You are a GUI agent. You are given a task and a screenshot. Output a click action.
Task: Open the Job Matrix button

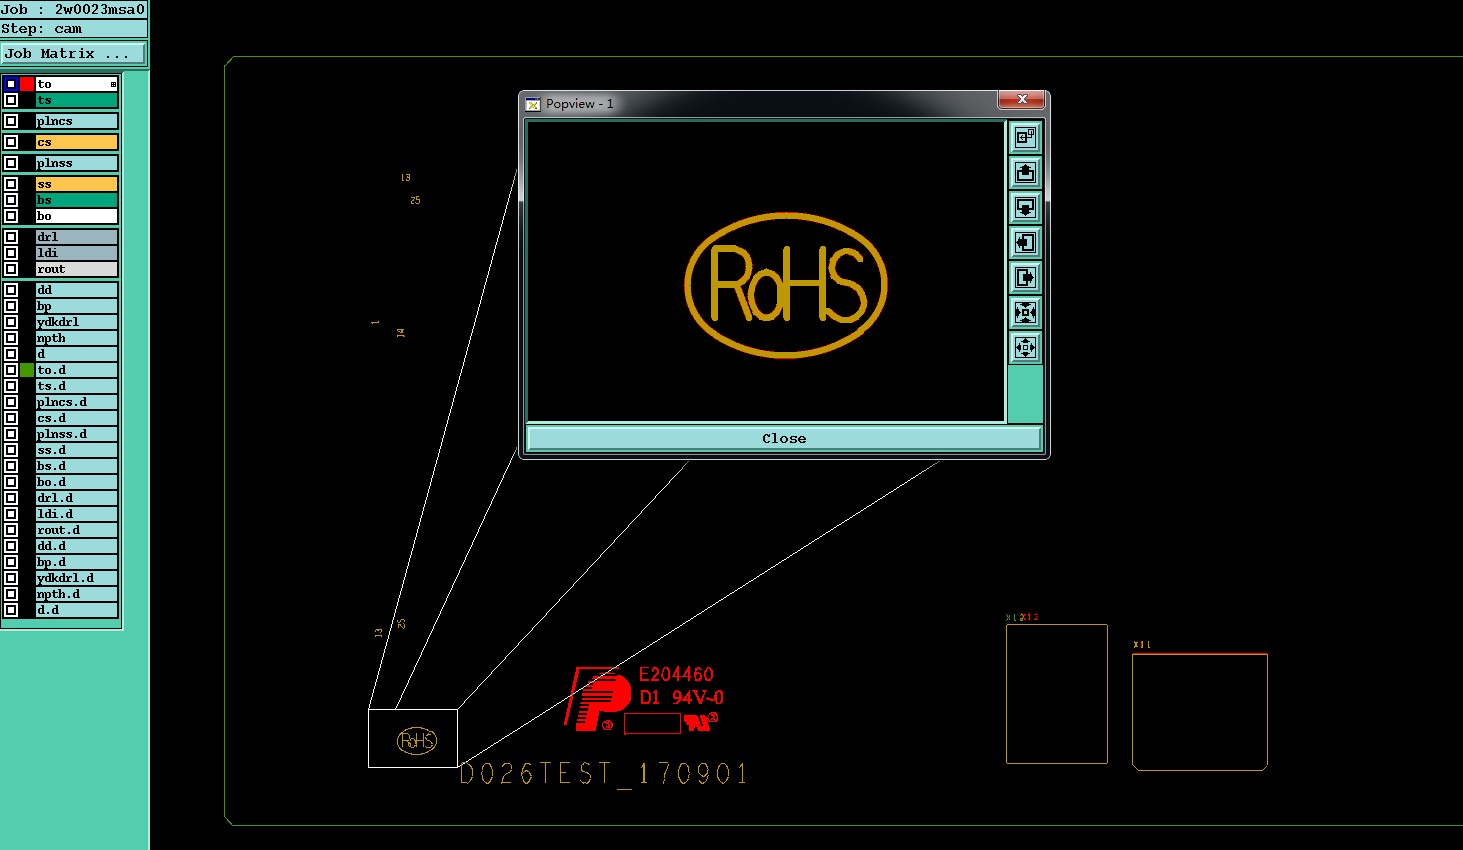[x=73, y=54]
